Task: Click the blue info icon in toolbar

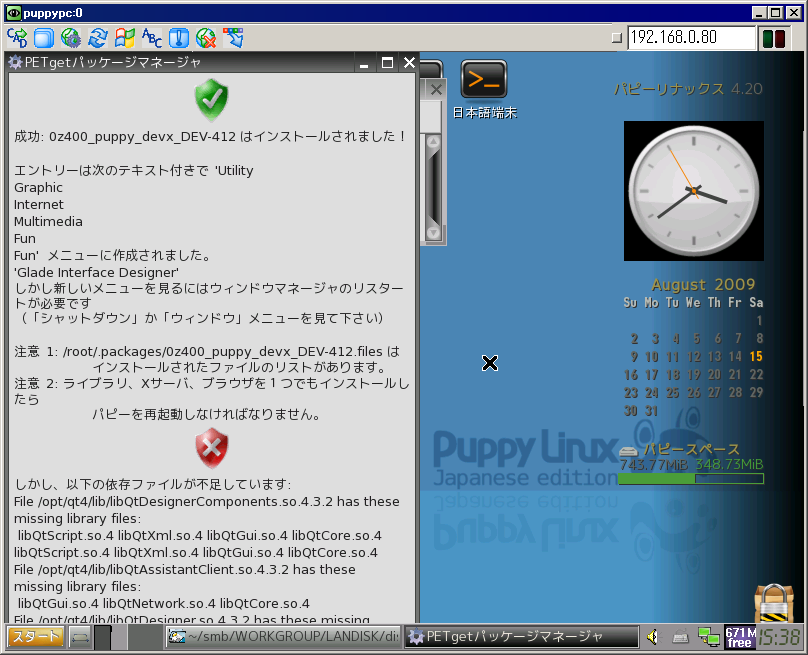Action: tap(179, 38)
